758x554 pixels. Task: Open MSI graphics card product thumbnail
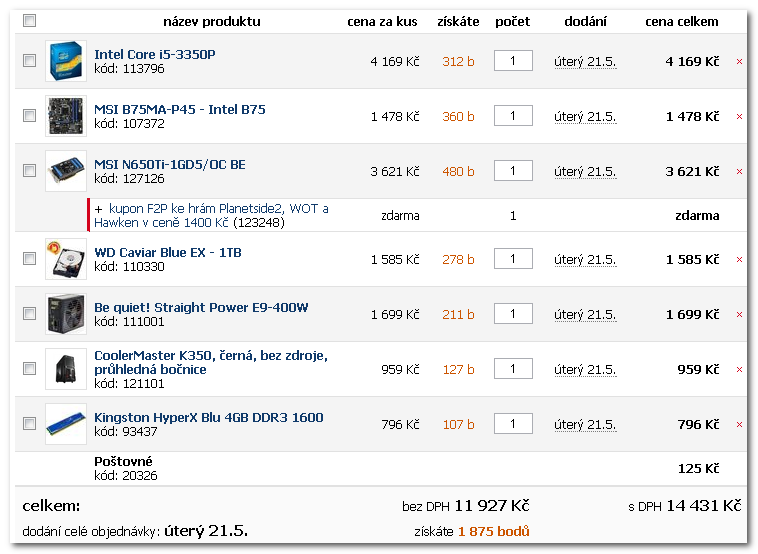(x=66, y=171)
